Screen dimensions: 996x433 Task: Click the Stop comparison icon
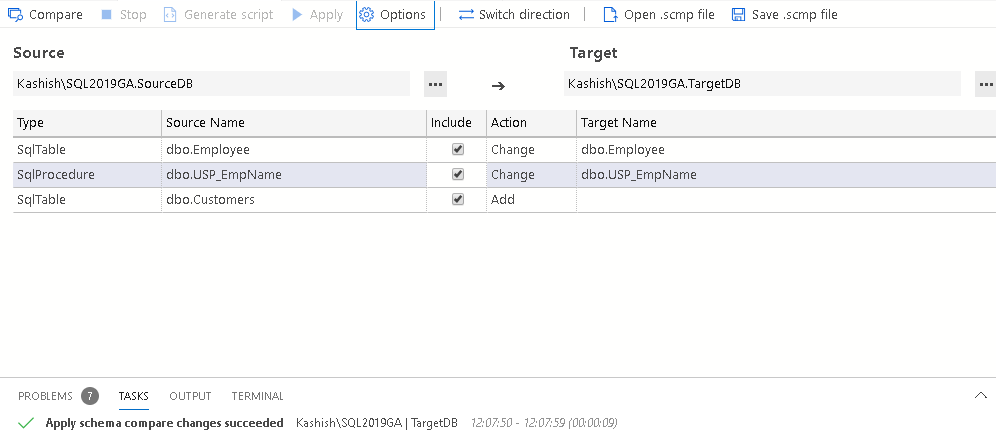click(107, 15)
